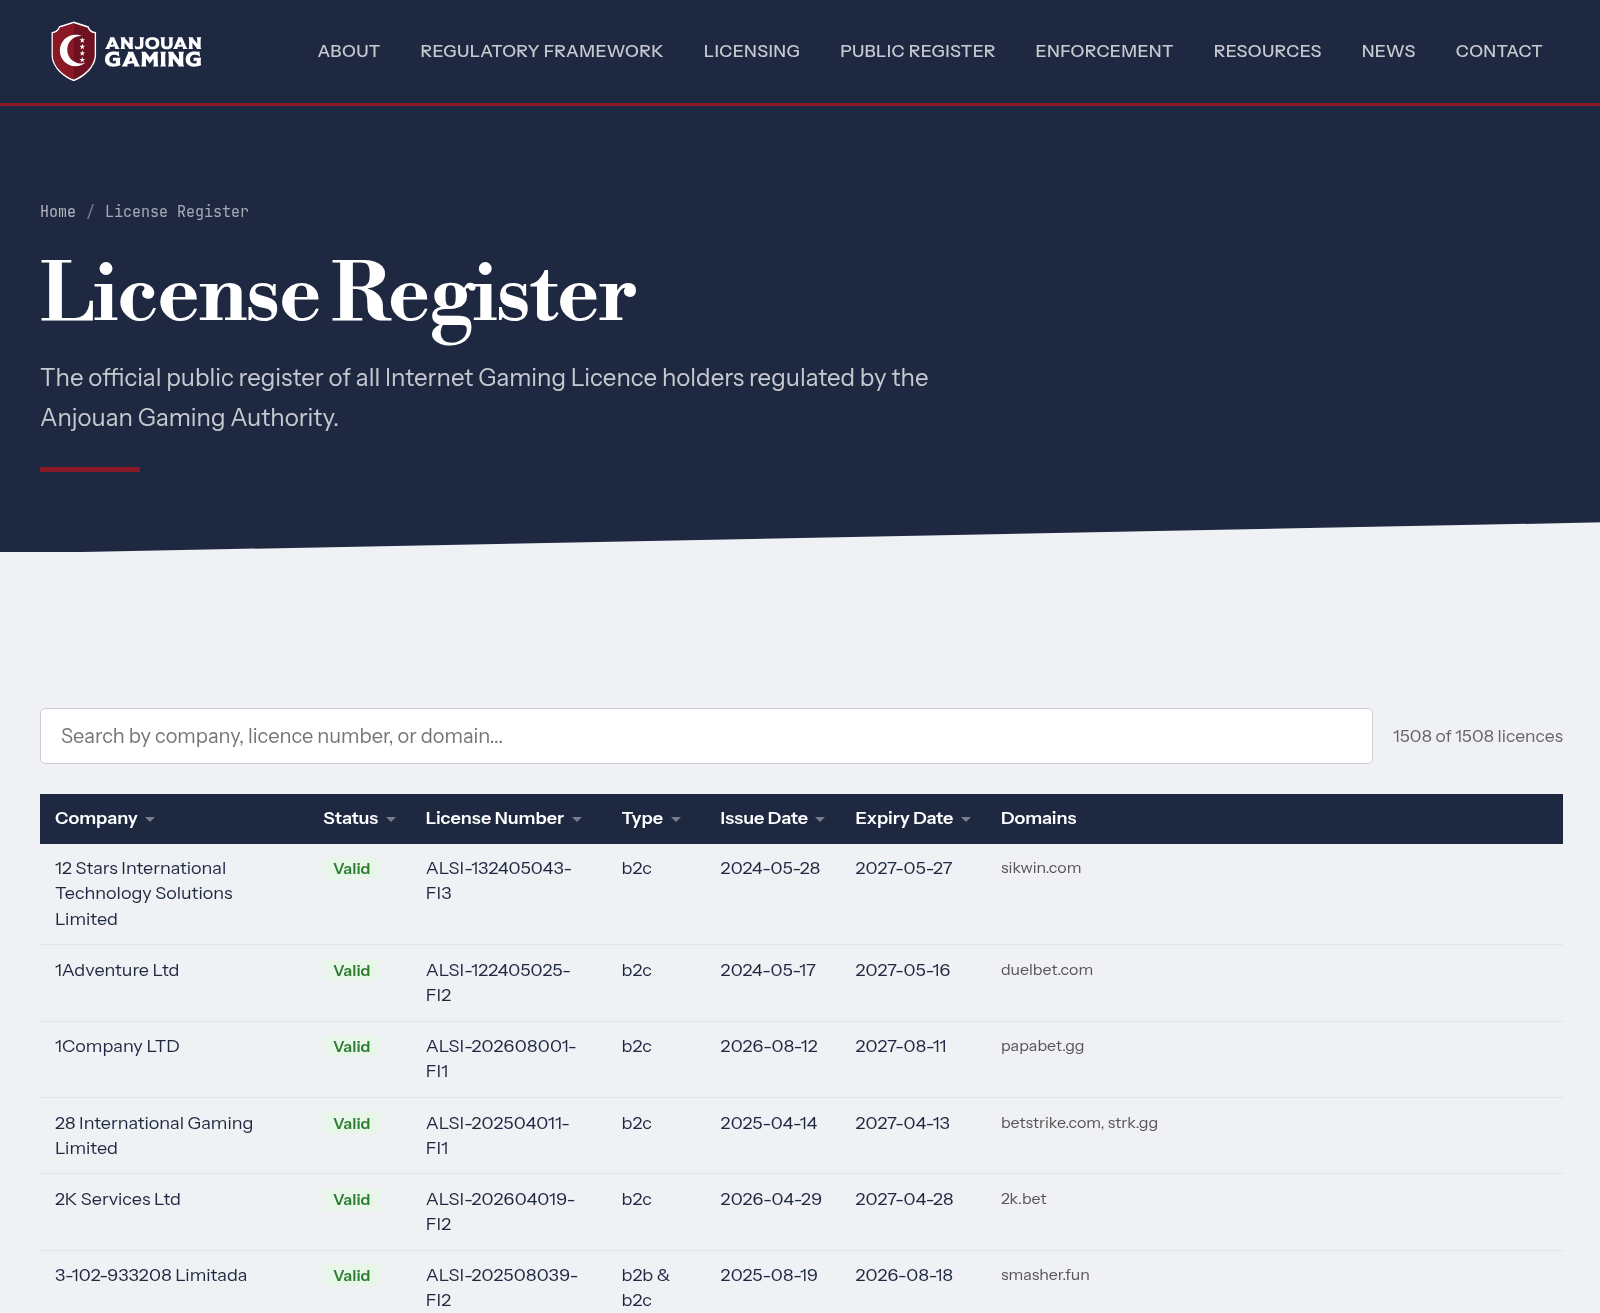Sort table by Type column
Image resolution: width=1600 pixels, height=1313 pixels.
coord(651,818)
